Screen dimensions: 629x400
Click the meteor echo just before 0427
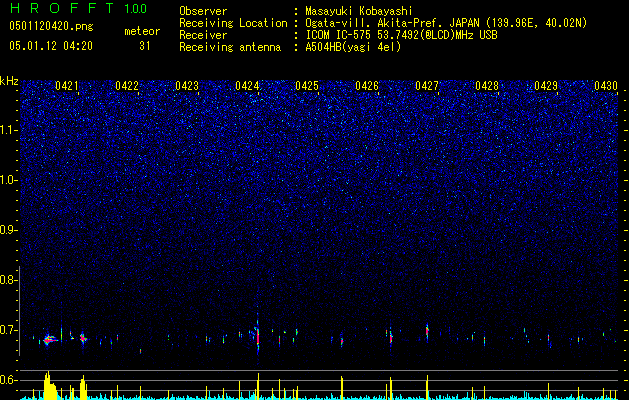click(427, 331)
